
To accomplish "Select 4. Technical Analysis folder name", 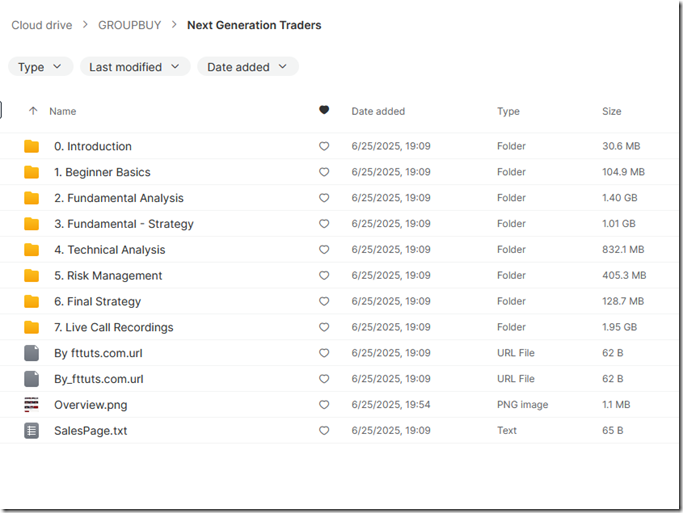I will (x=110, y=250).
